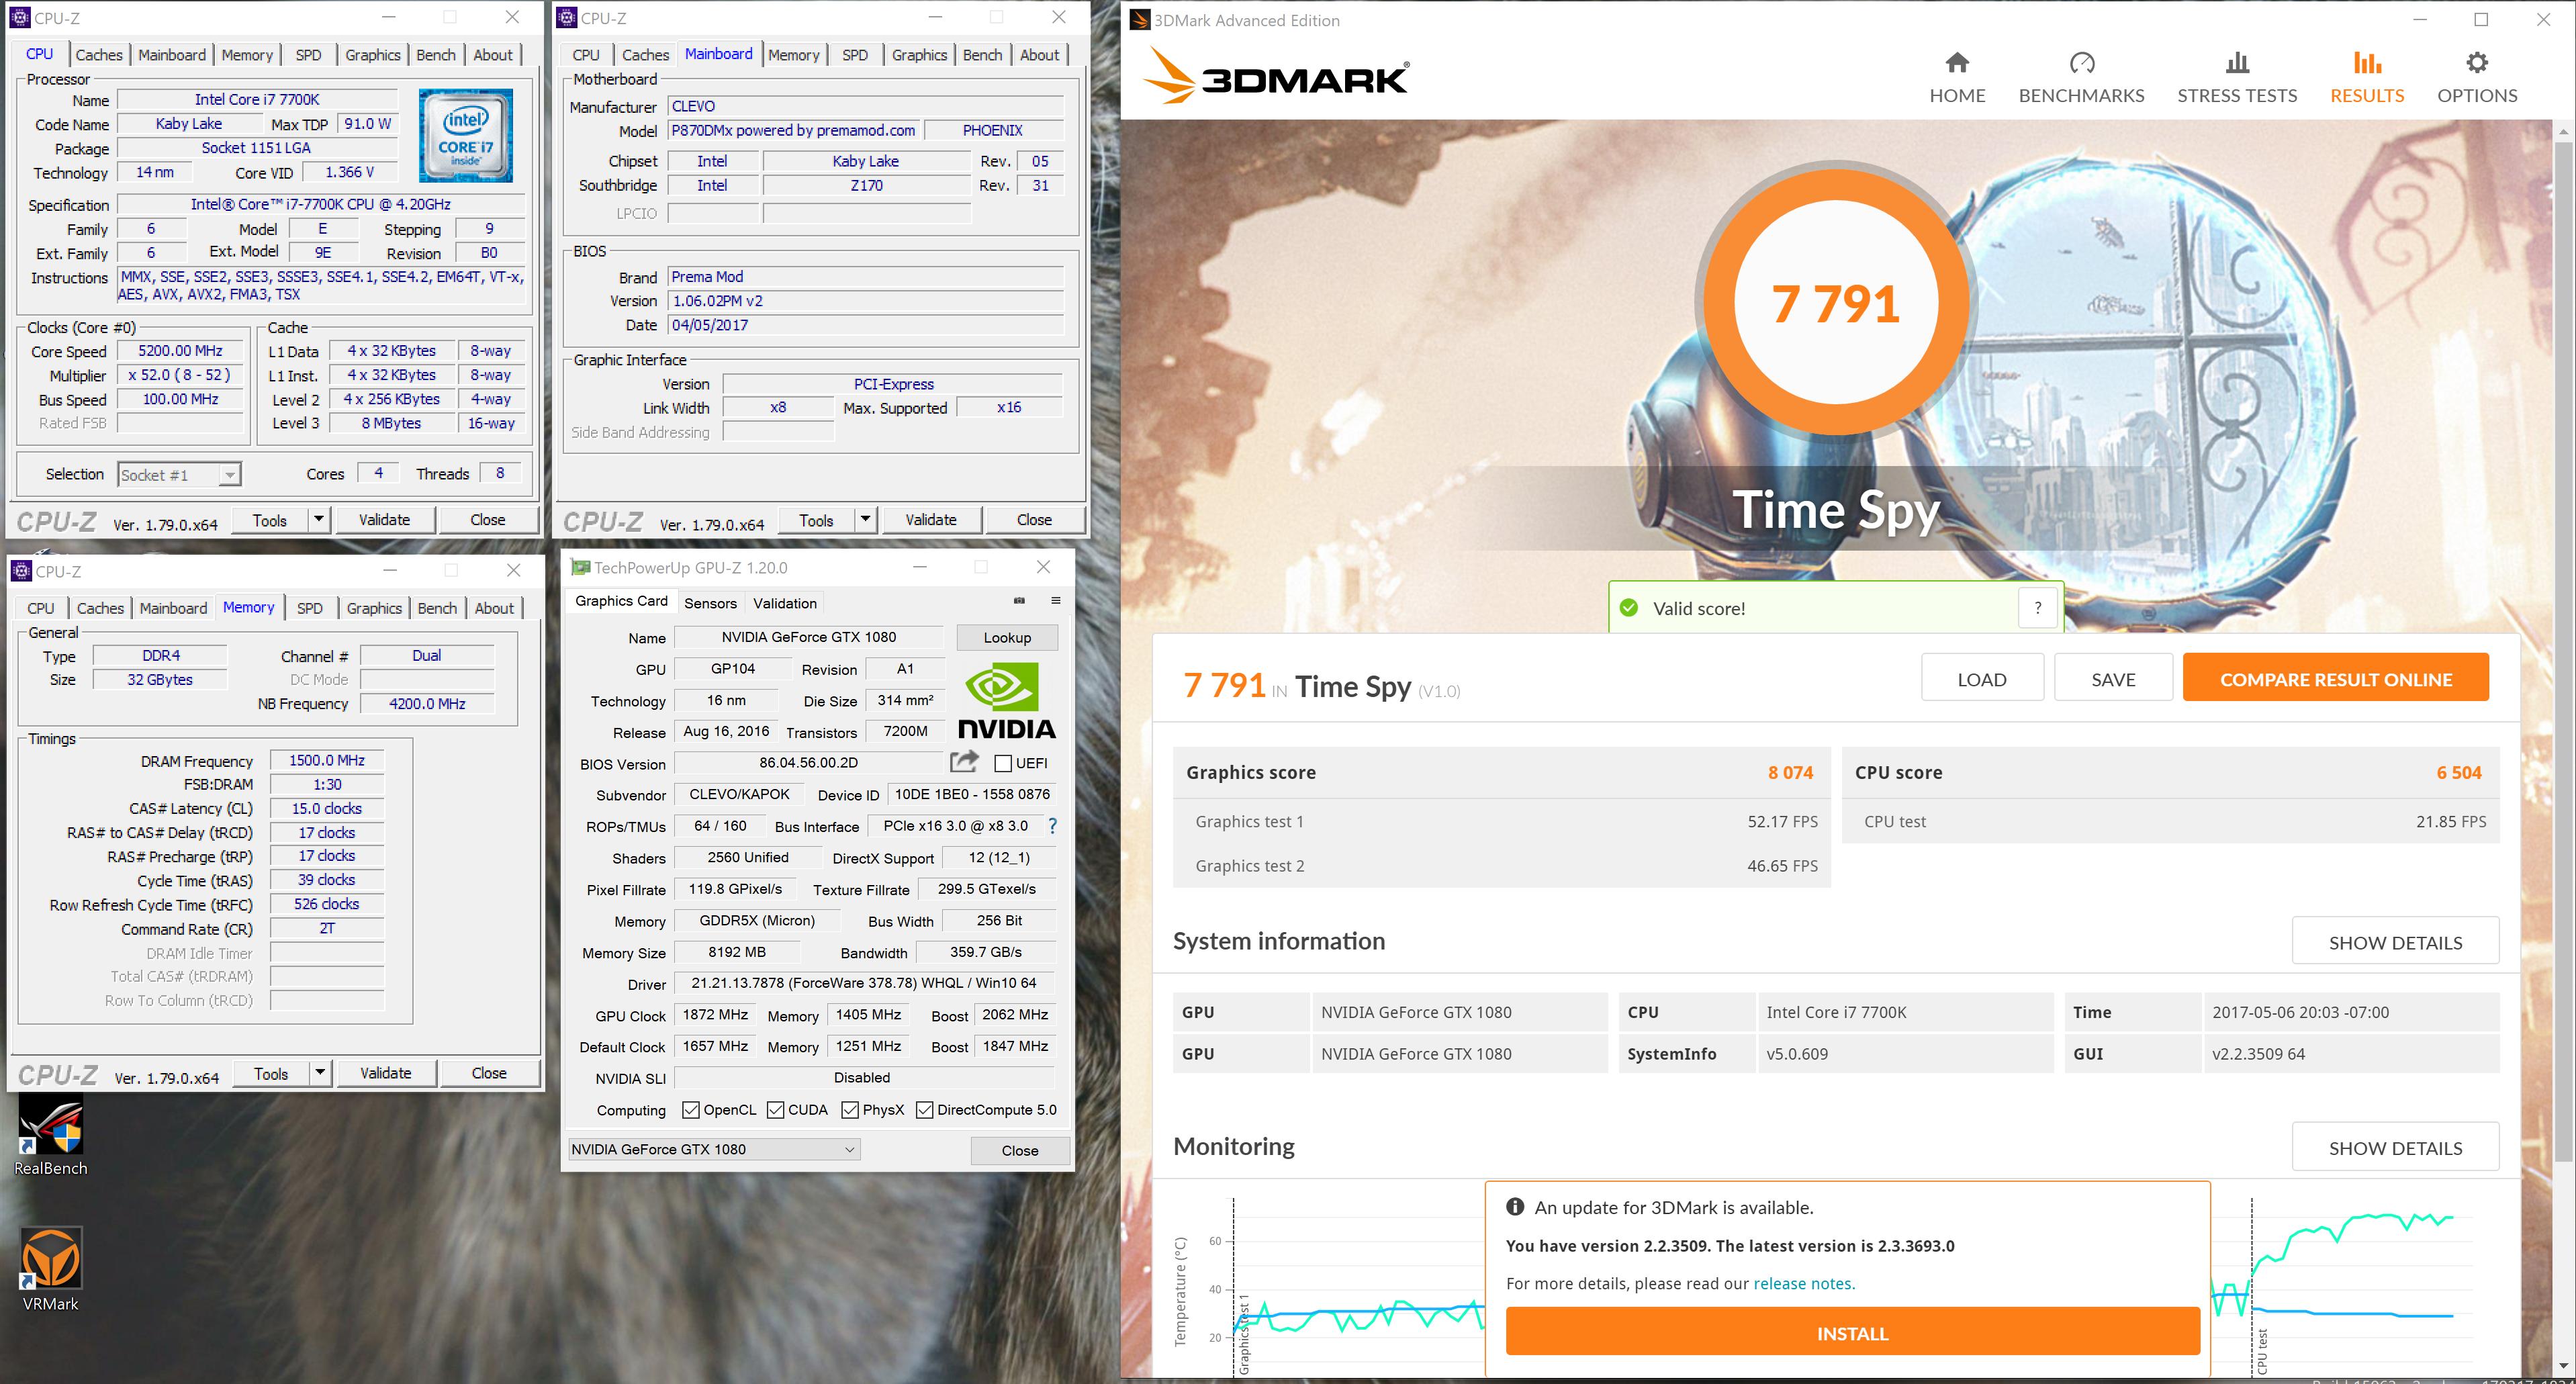Screen dimensions: 2576x1384
Task: Toggle the OpenCL checkbox
Action: [690, 1110]
